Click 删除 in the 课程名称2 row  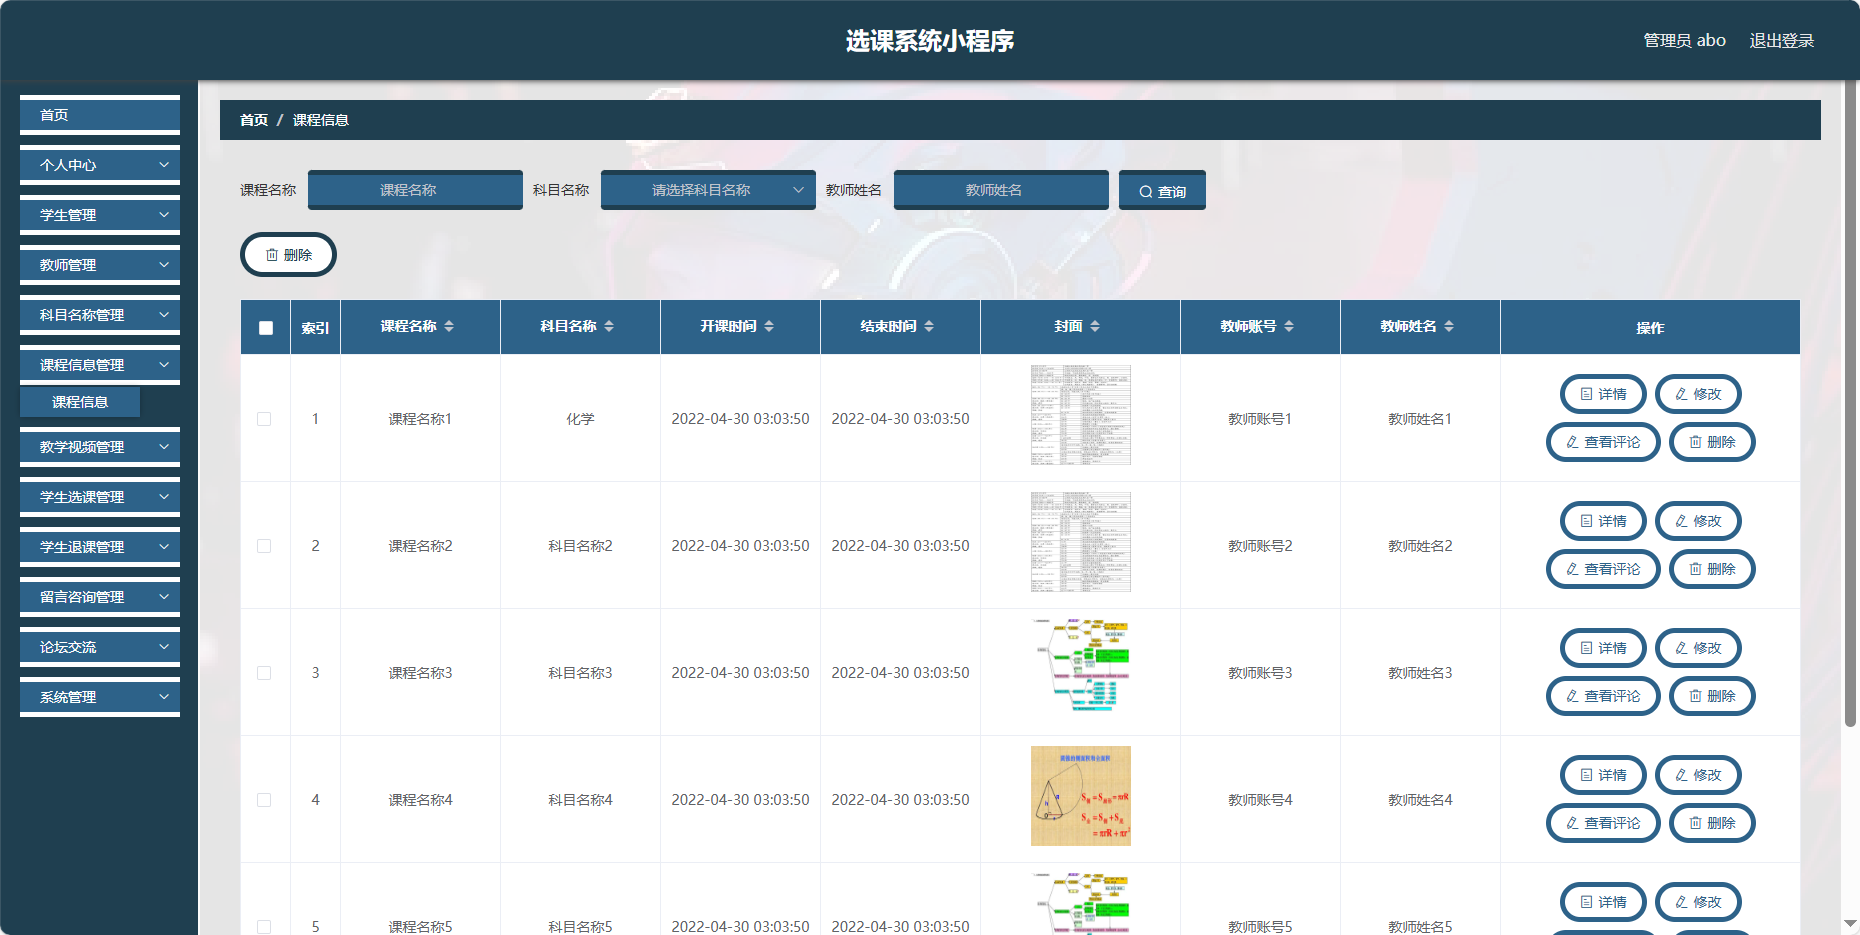pyautogui.click(x=1712, y=569)
